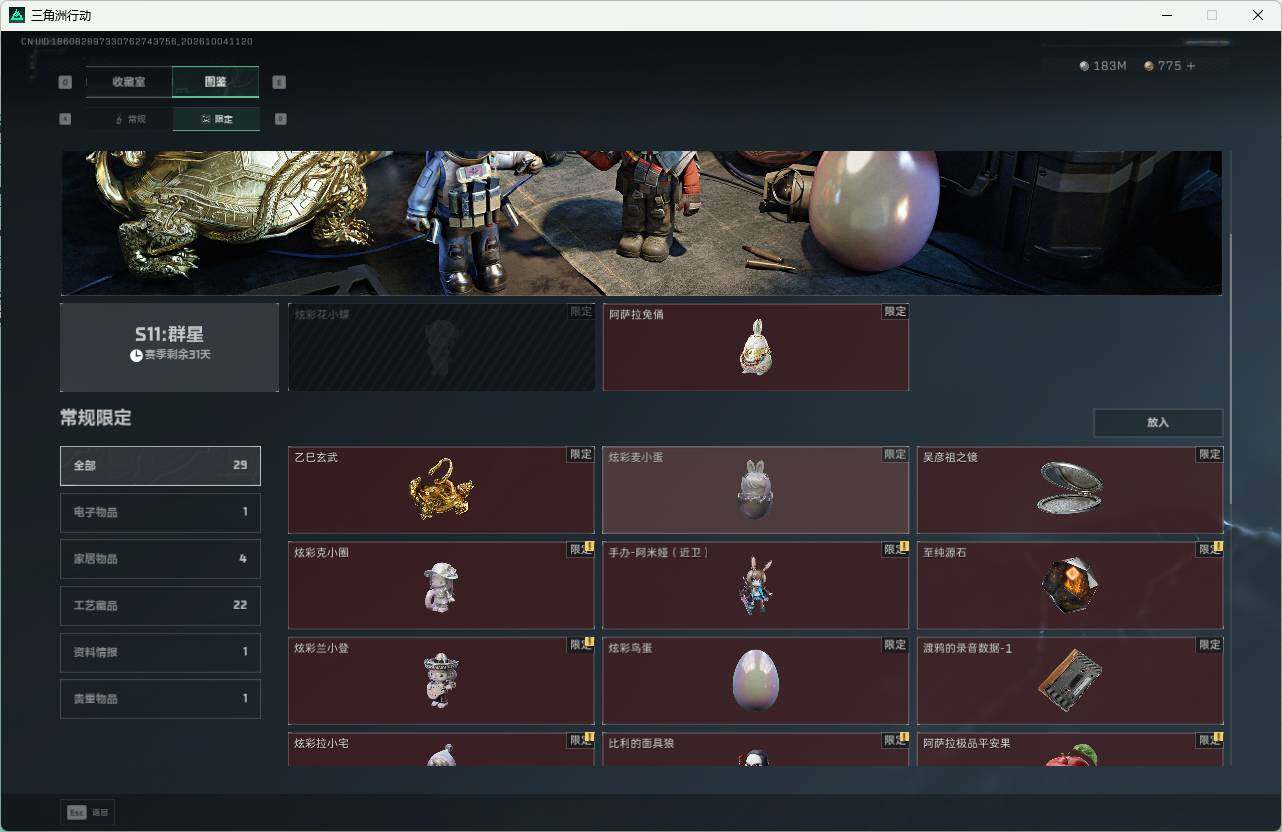The width and height of the screenshot is (1282, 832).
Task: Open the 收藏室 tab
Action: (129, 82)
